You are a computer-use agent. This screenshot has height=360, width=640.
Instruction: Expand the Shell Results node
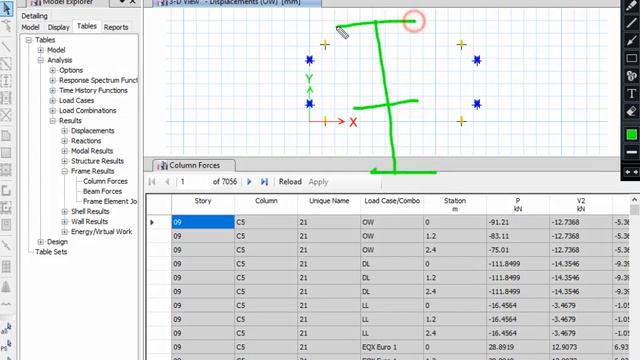(x=64, y=211)
